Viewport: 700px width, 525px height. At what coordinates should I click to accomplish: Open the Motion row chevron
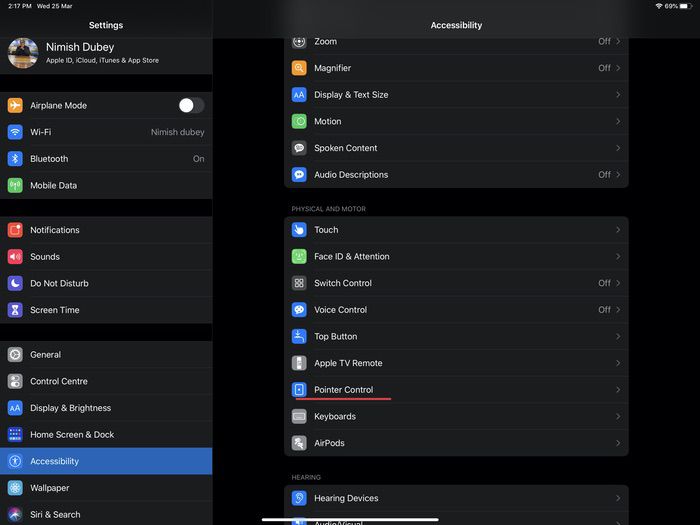tap(618, 121)
